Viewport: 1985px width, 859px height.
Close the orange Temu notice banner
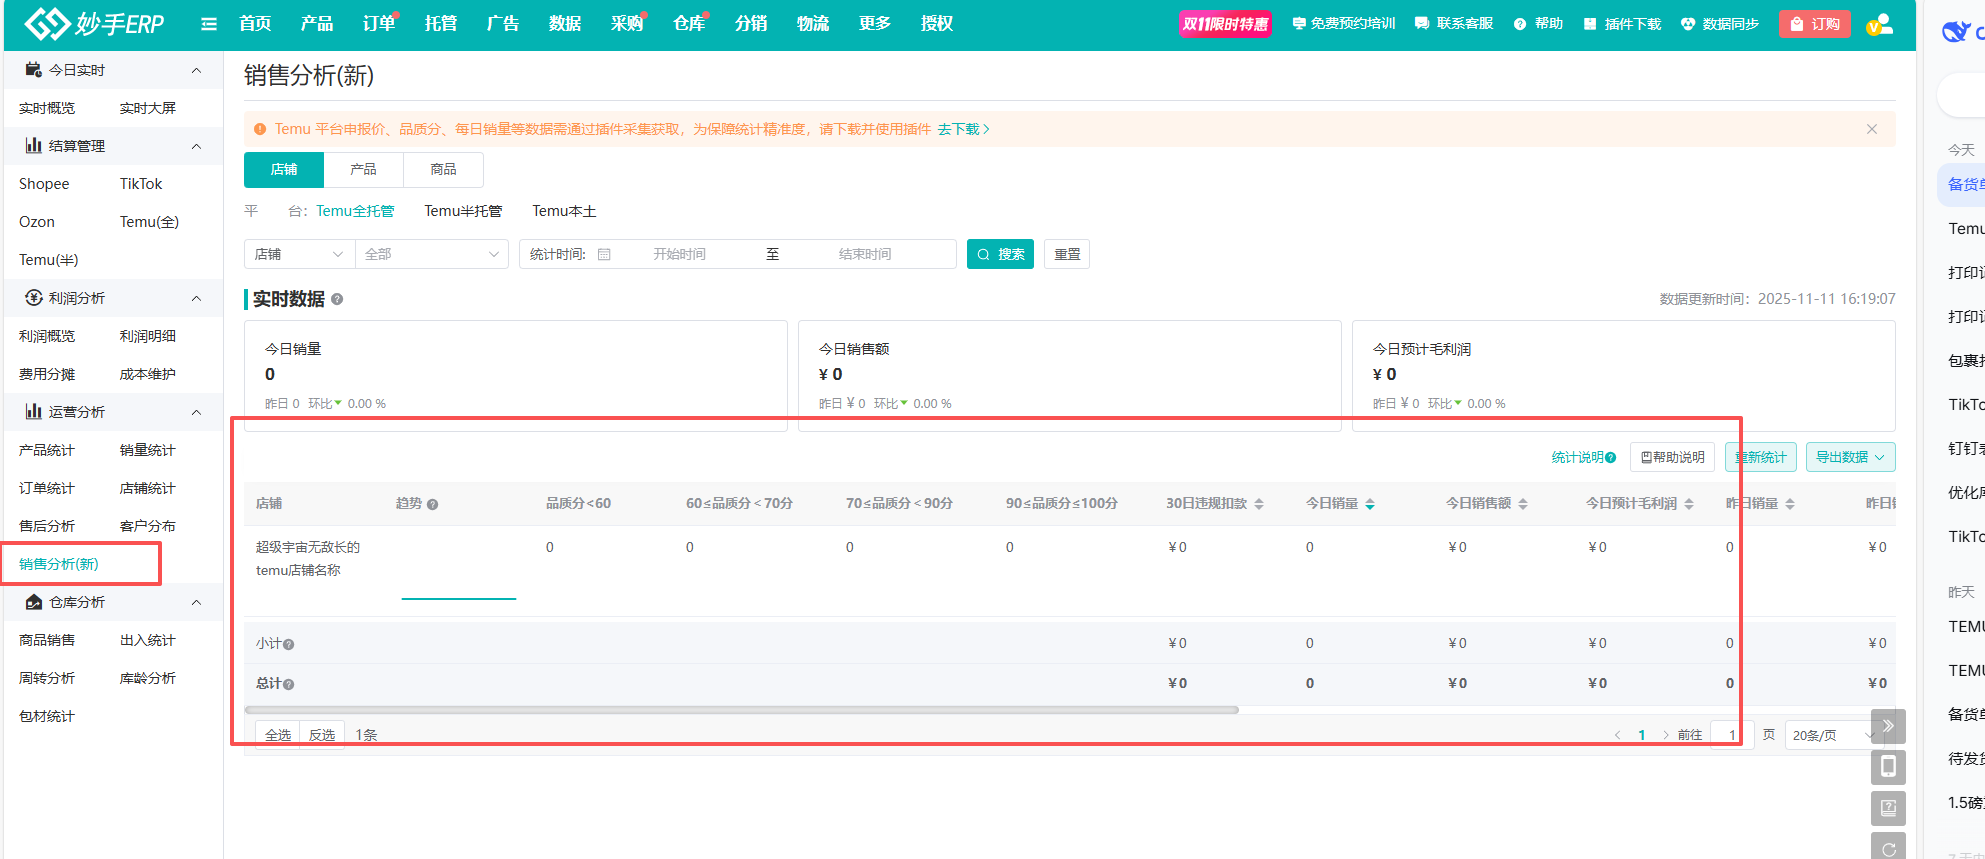[1871, 129]
